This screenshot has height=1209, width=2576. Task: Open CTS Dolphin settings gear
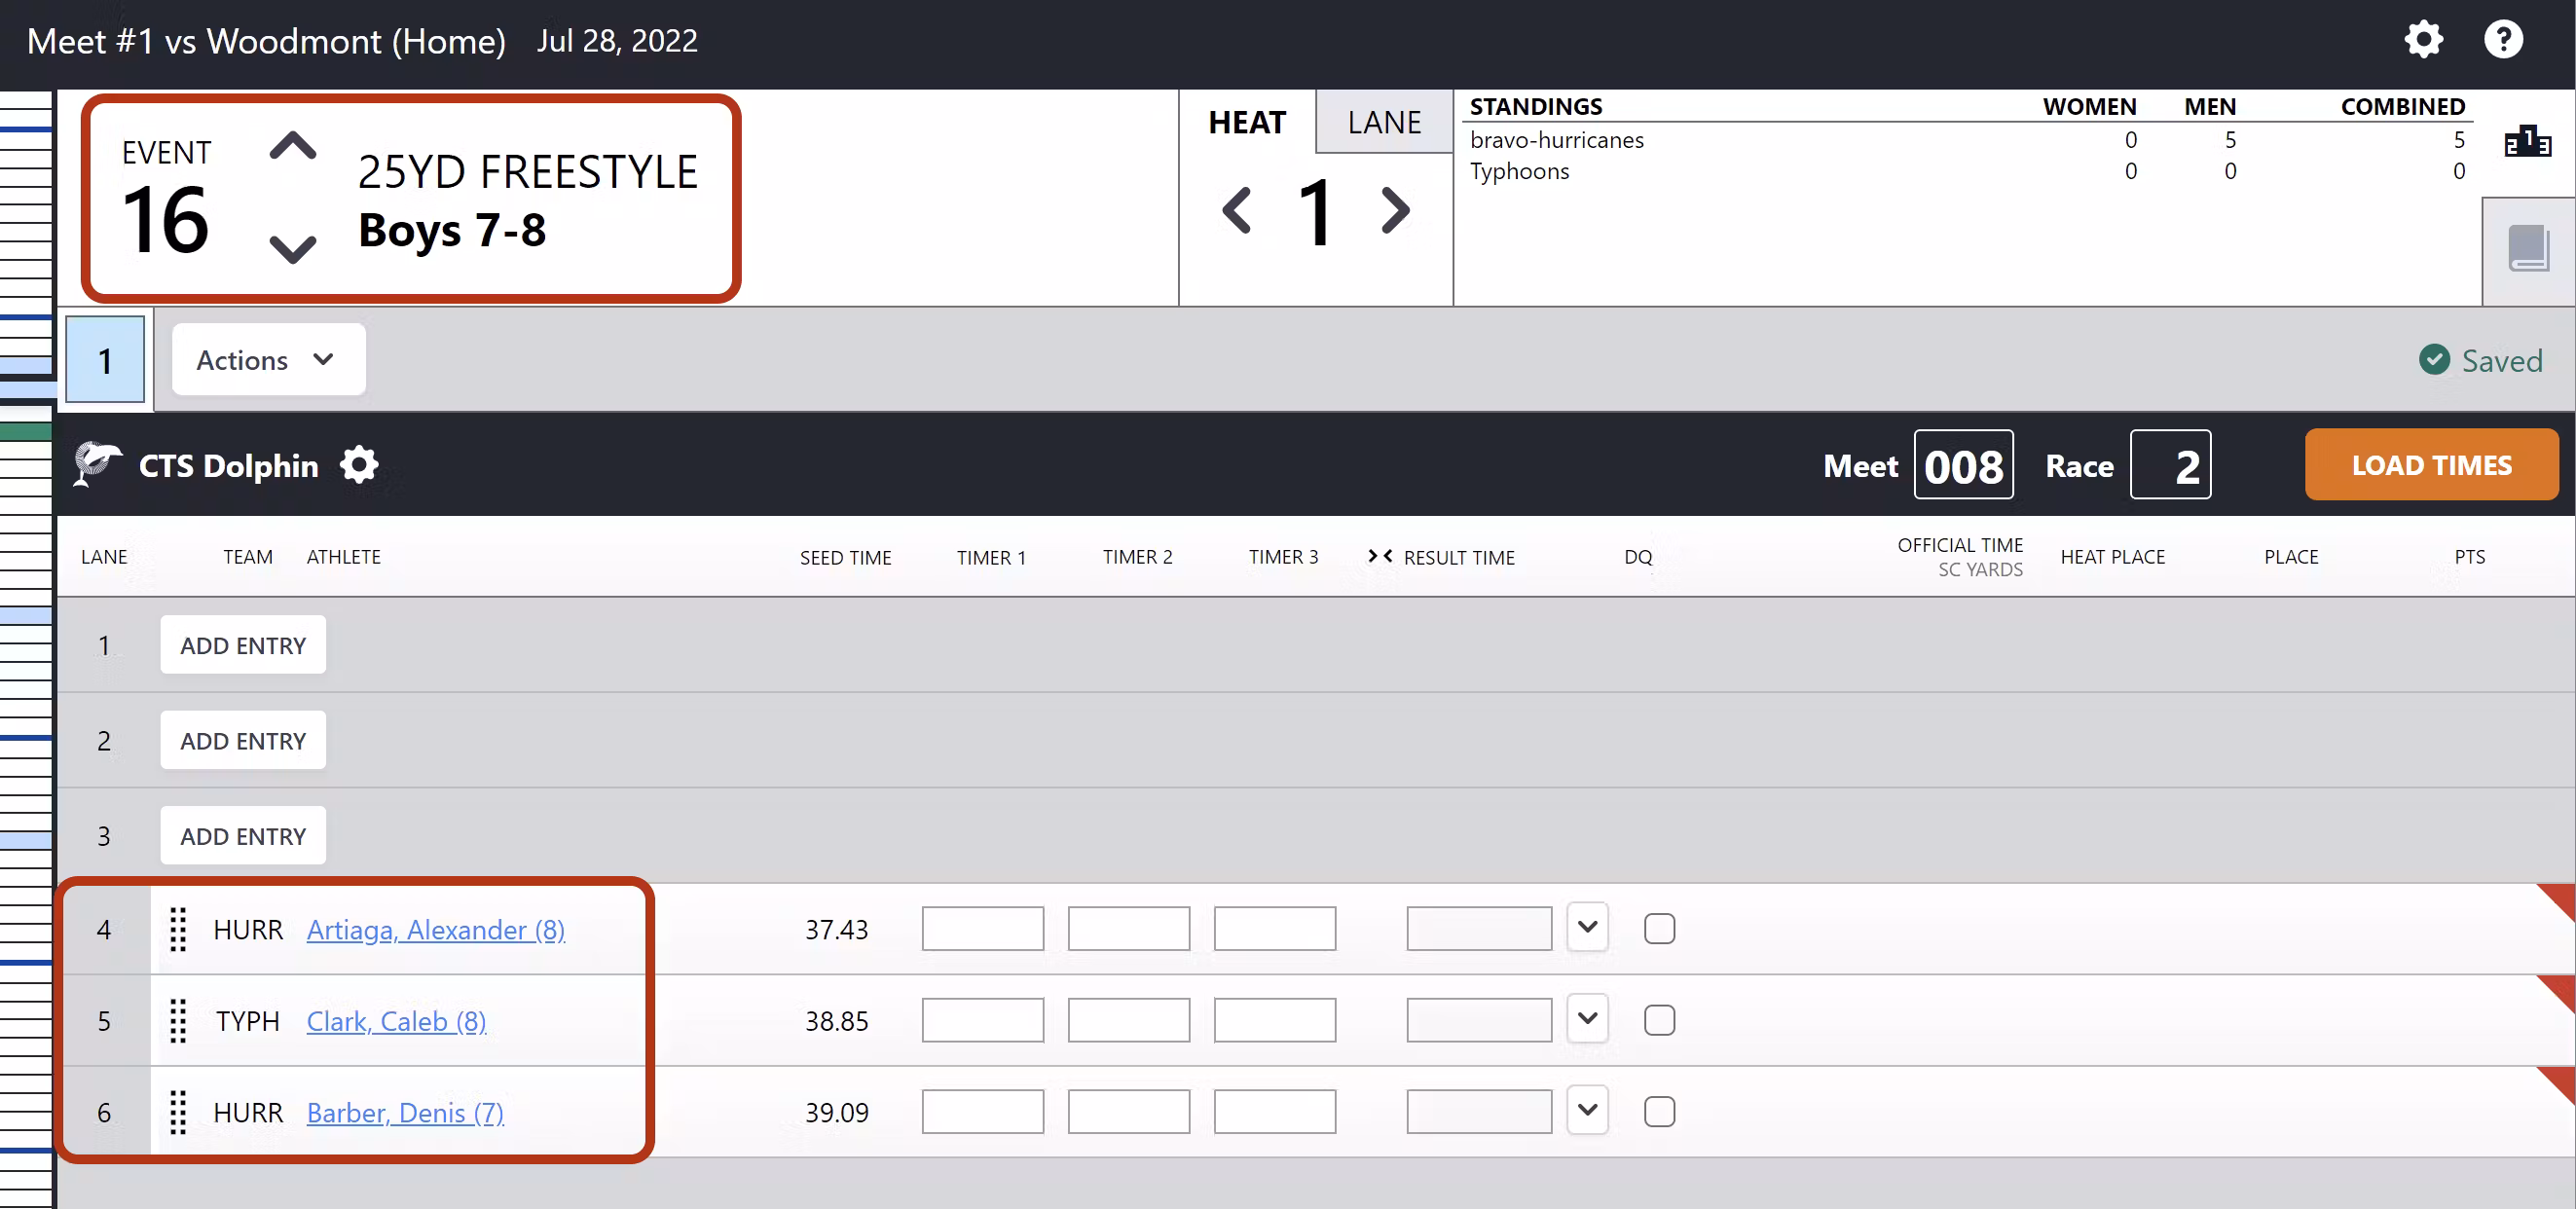tap(359, 465)
